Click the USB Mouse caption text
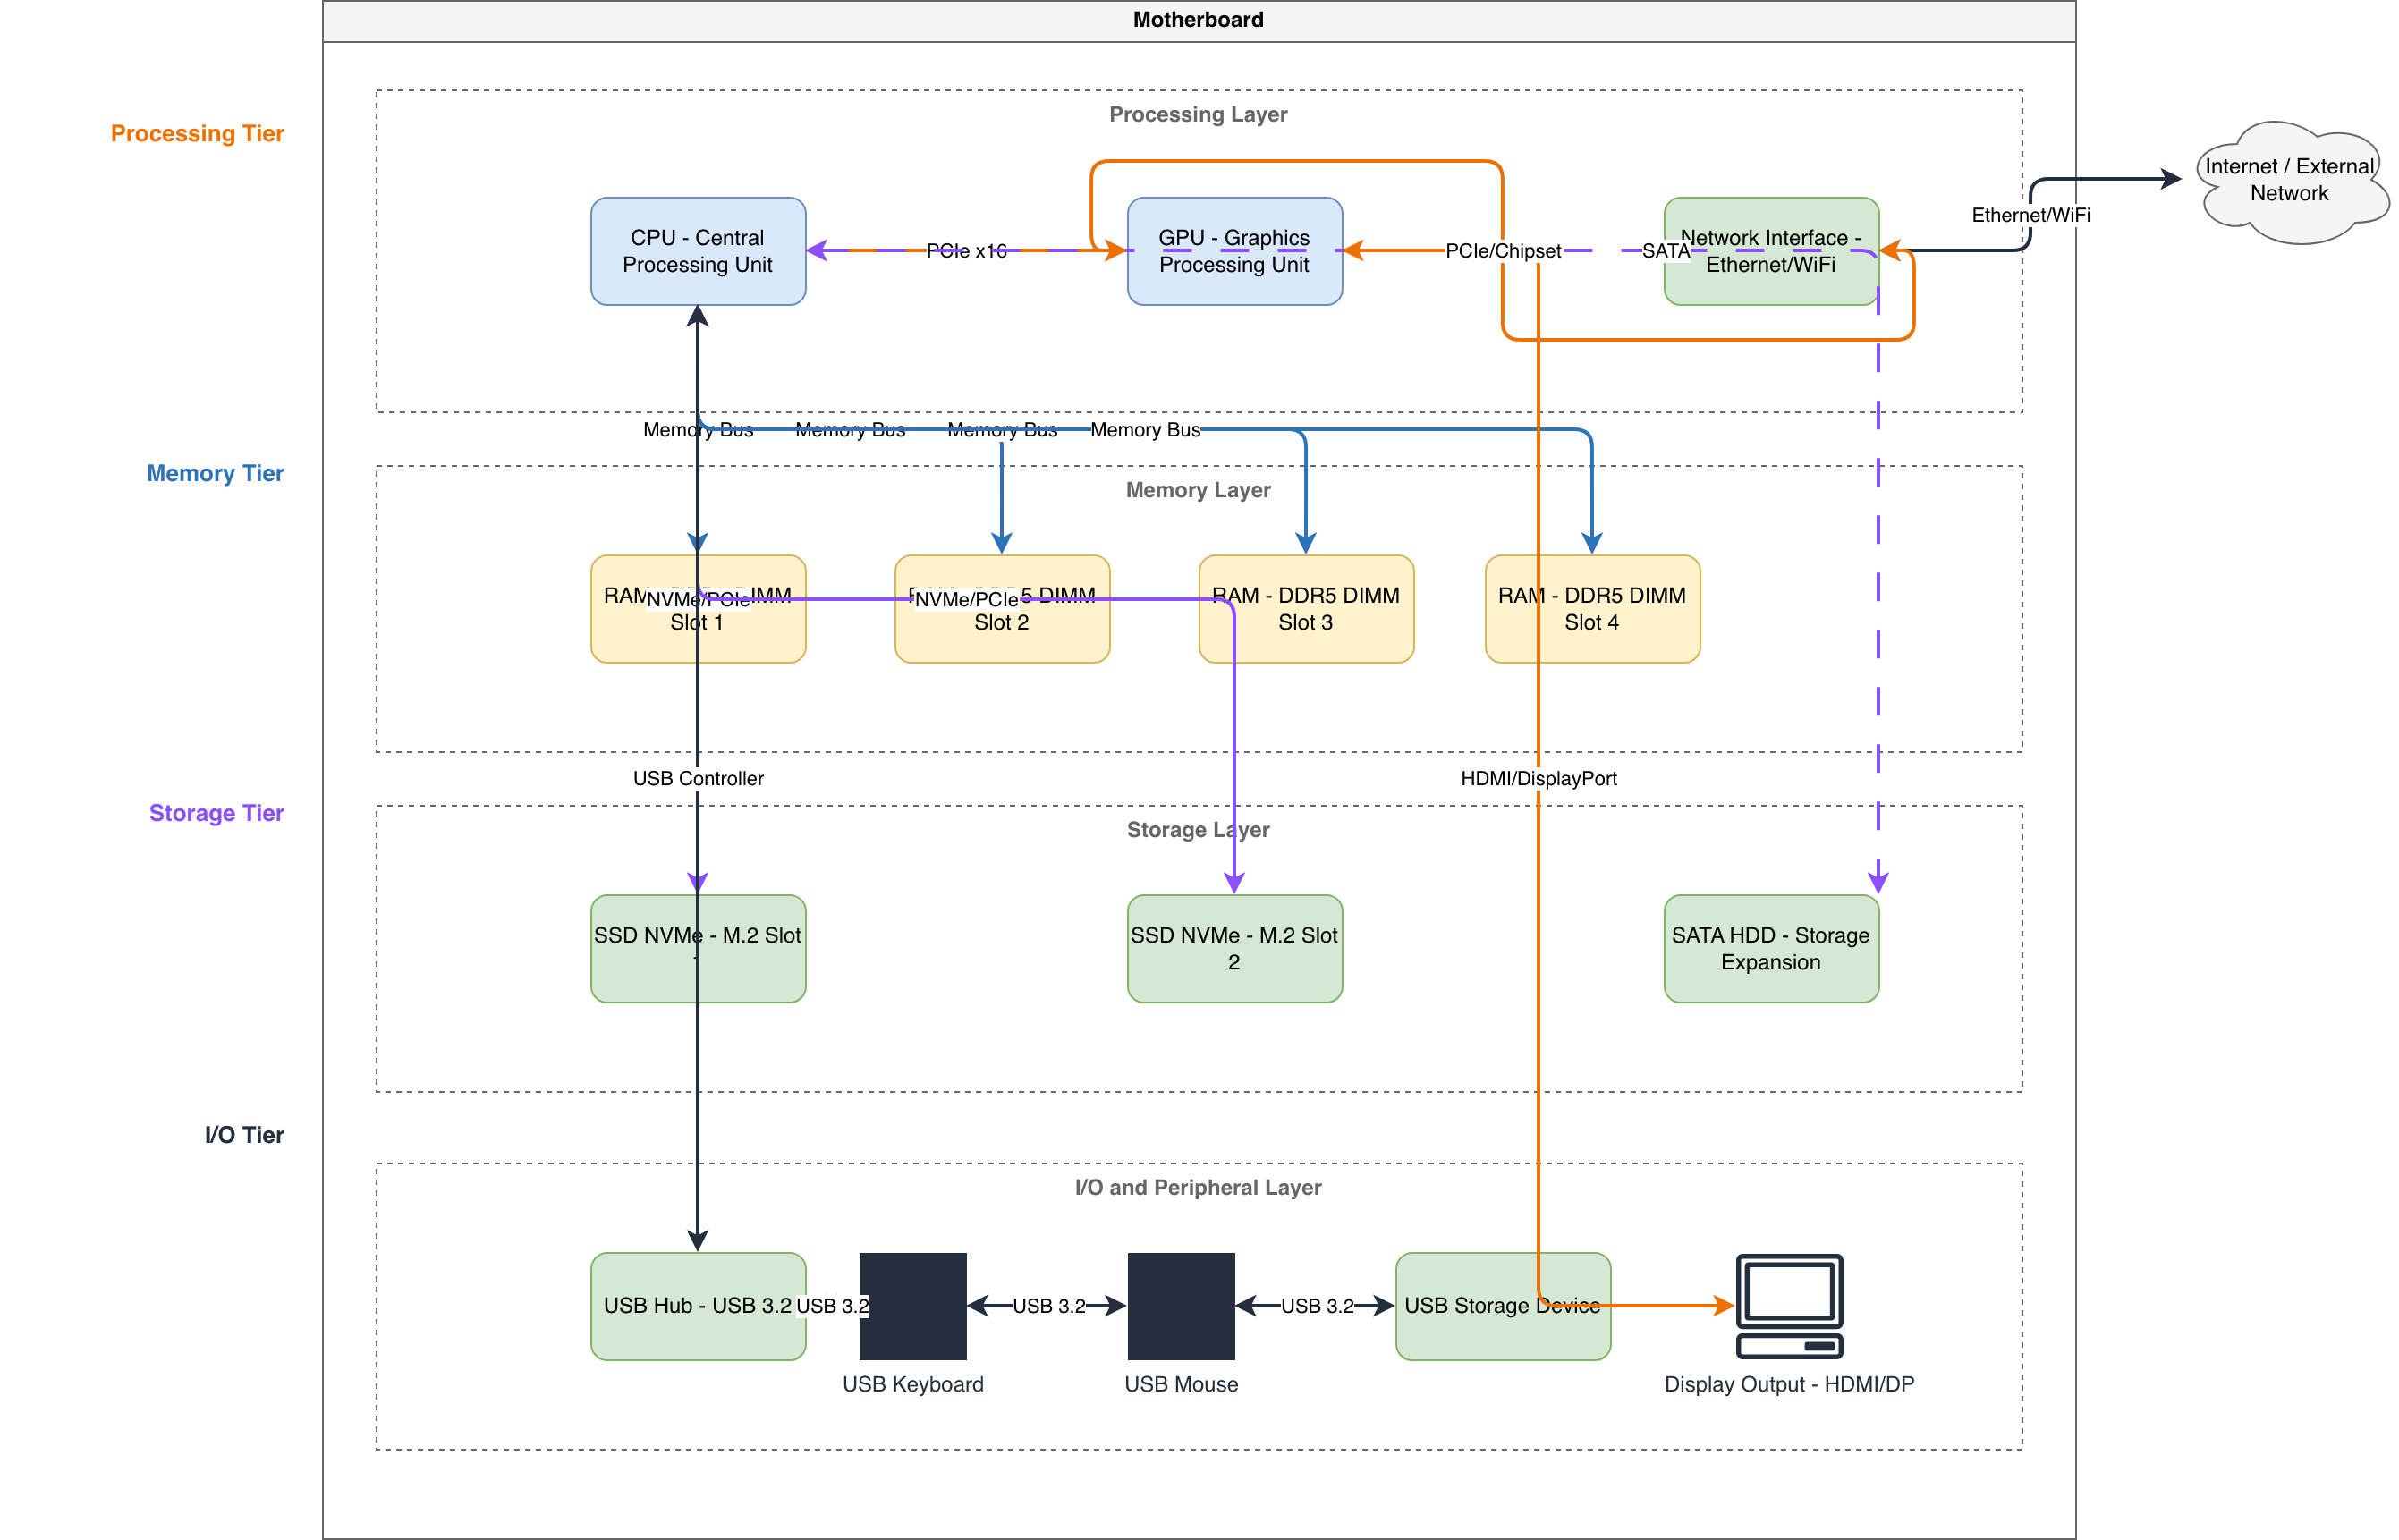The width and height of the screenshot is (2399, 1540). pyautogui.click(x=1181, y=1384)
